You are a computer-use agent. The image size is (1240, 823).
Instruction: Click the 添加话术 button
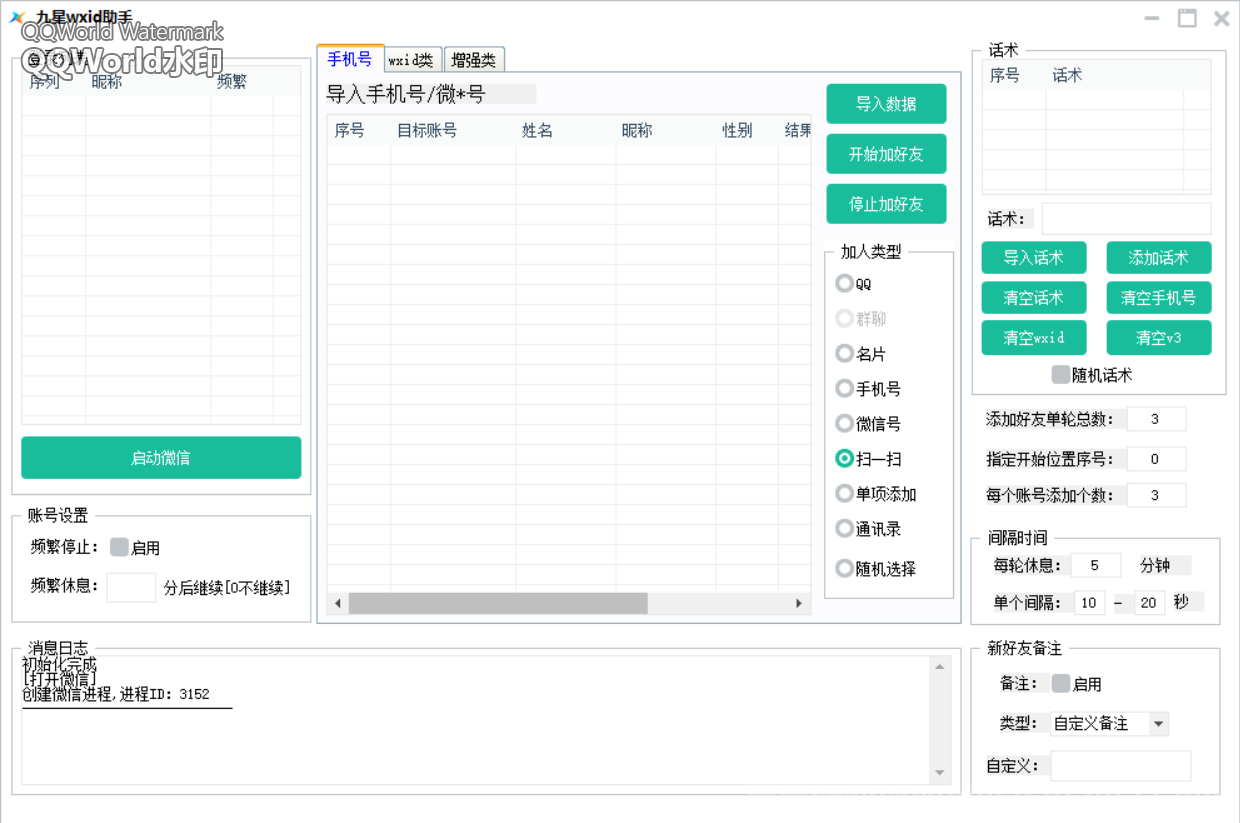pos(1159,258)
